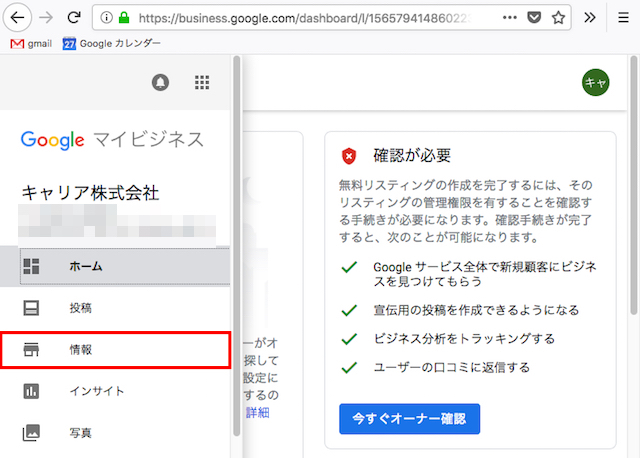Open page actions three-dot menu

(x=509, y=18)
